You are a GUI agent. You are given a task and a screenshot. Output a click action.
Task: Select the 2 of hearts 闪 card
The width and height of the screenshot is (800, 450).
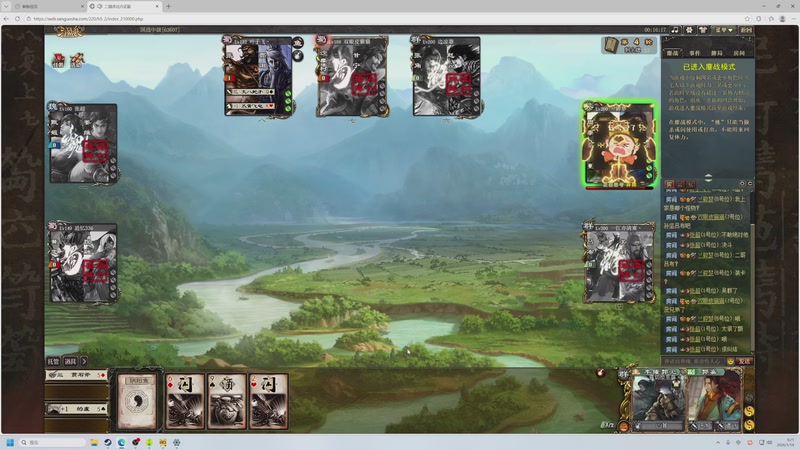(268, 401)
